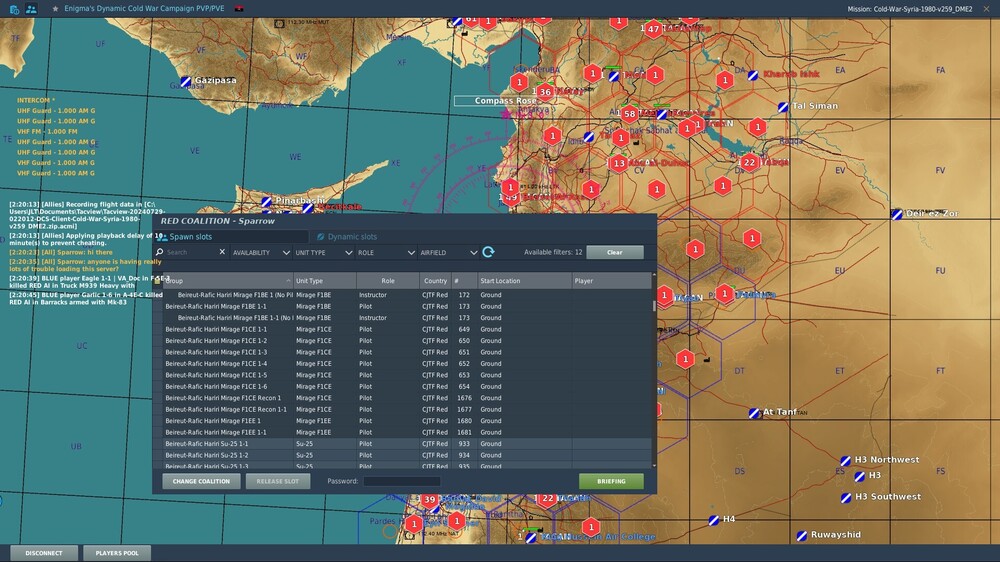Viewport: 1000px width, 562px height.
Task: Click the Ruwayshid airfield marker
Action: [x=801, y=535]
